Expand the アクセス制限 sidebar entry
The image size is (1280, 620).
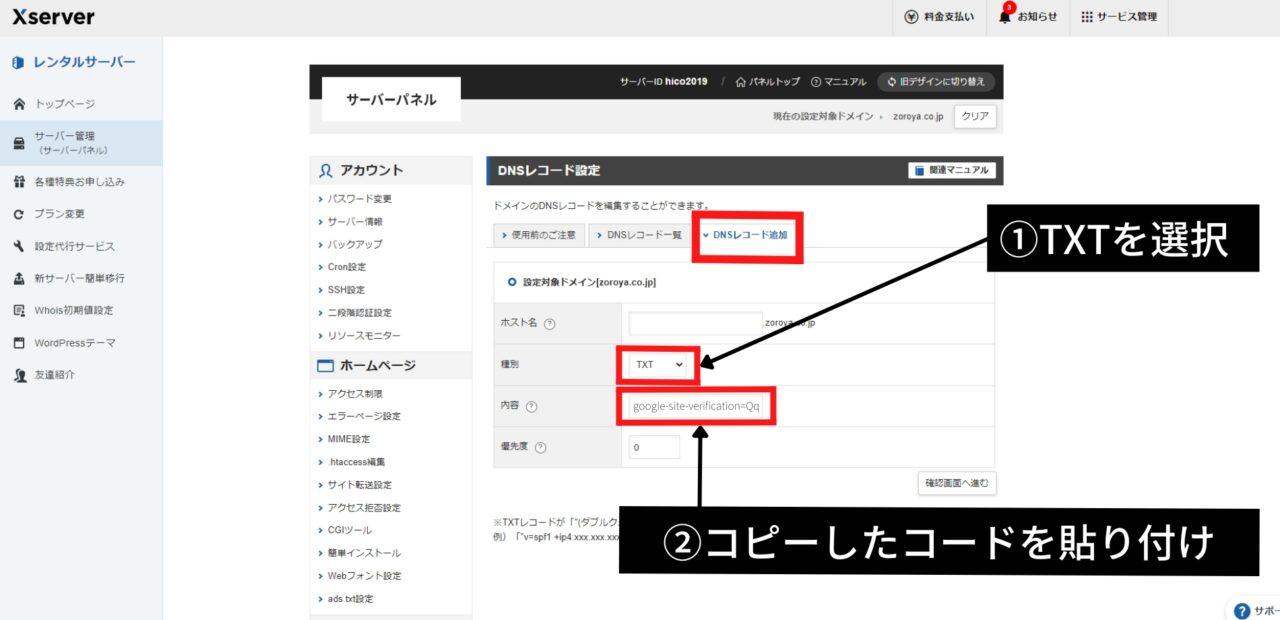tap(355, 394)
